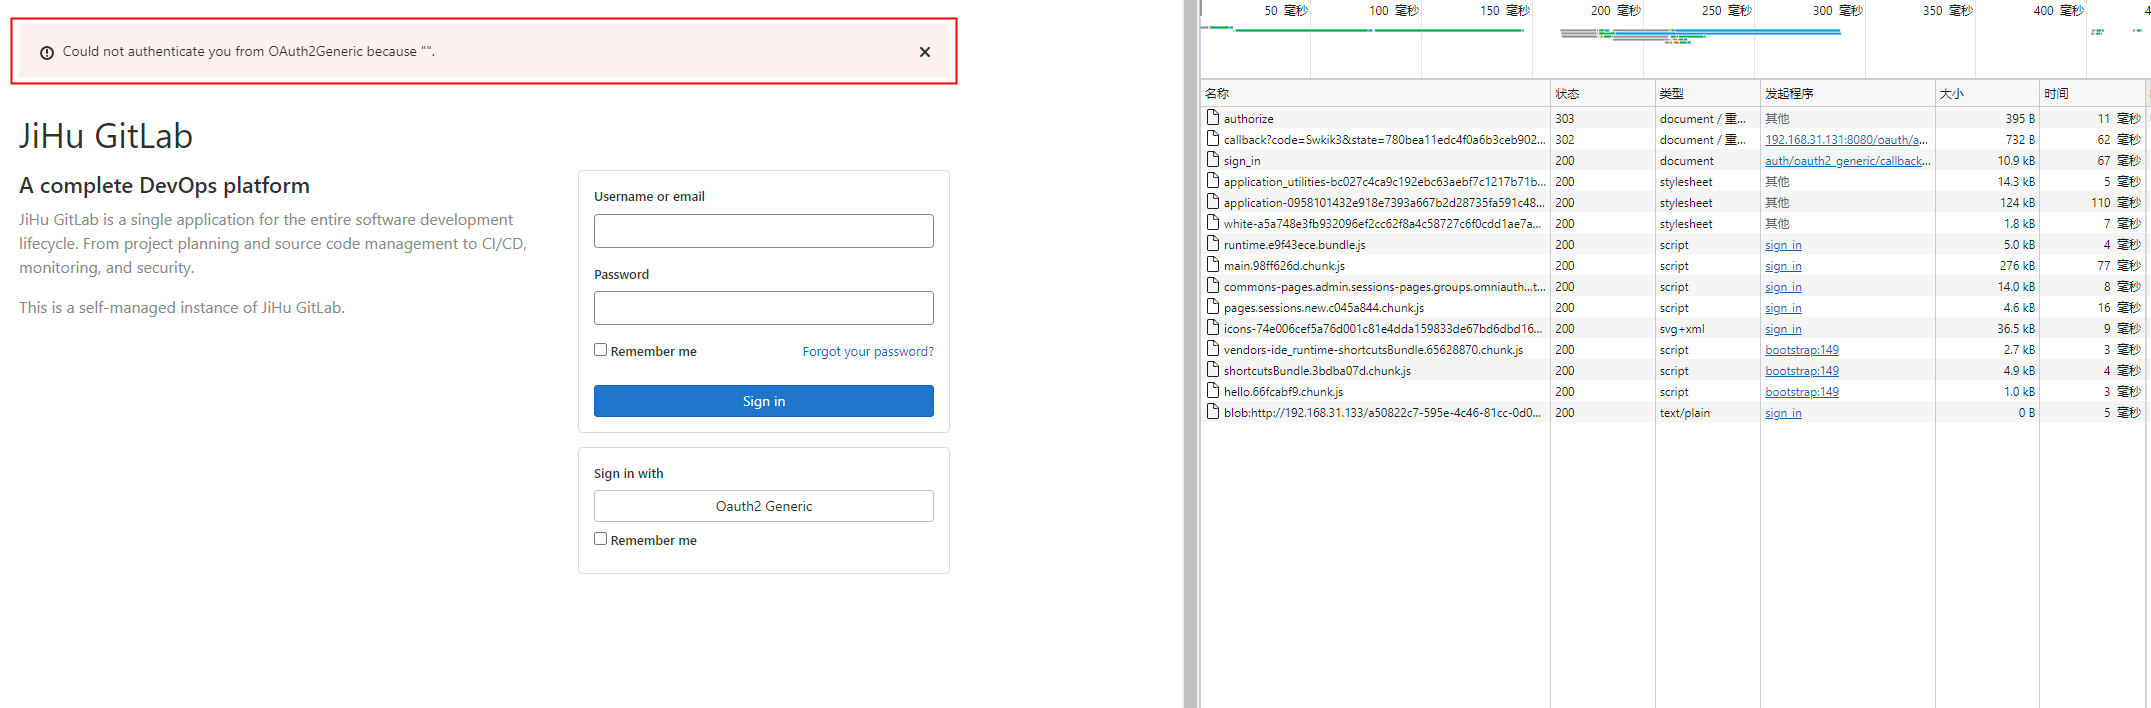The height and width of the screenshot is (708, 2151).
Task: Sort network requests by 名称 column
Action: pyautogui.click(x=1375, y=93)
